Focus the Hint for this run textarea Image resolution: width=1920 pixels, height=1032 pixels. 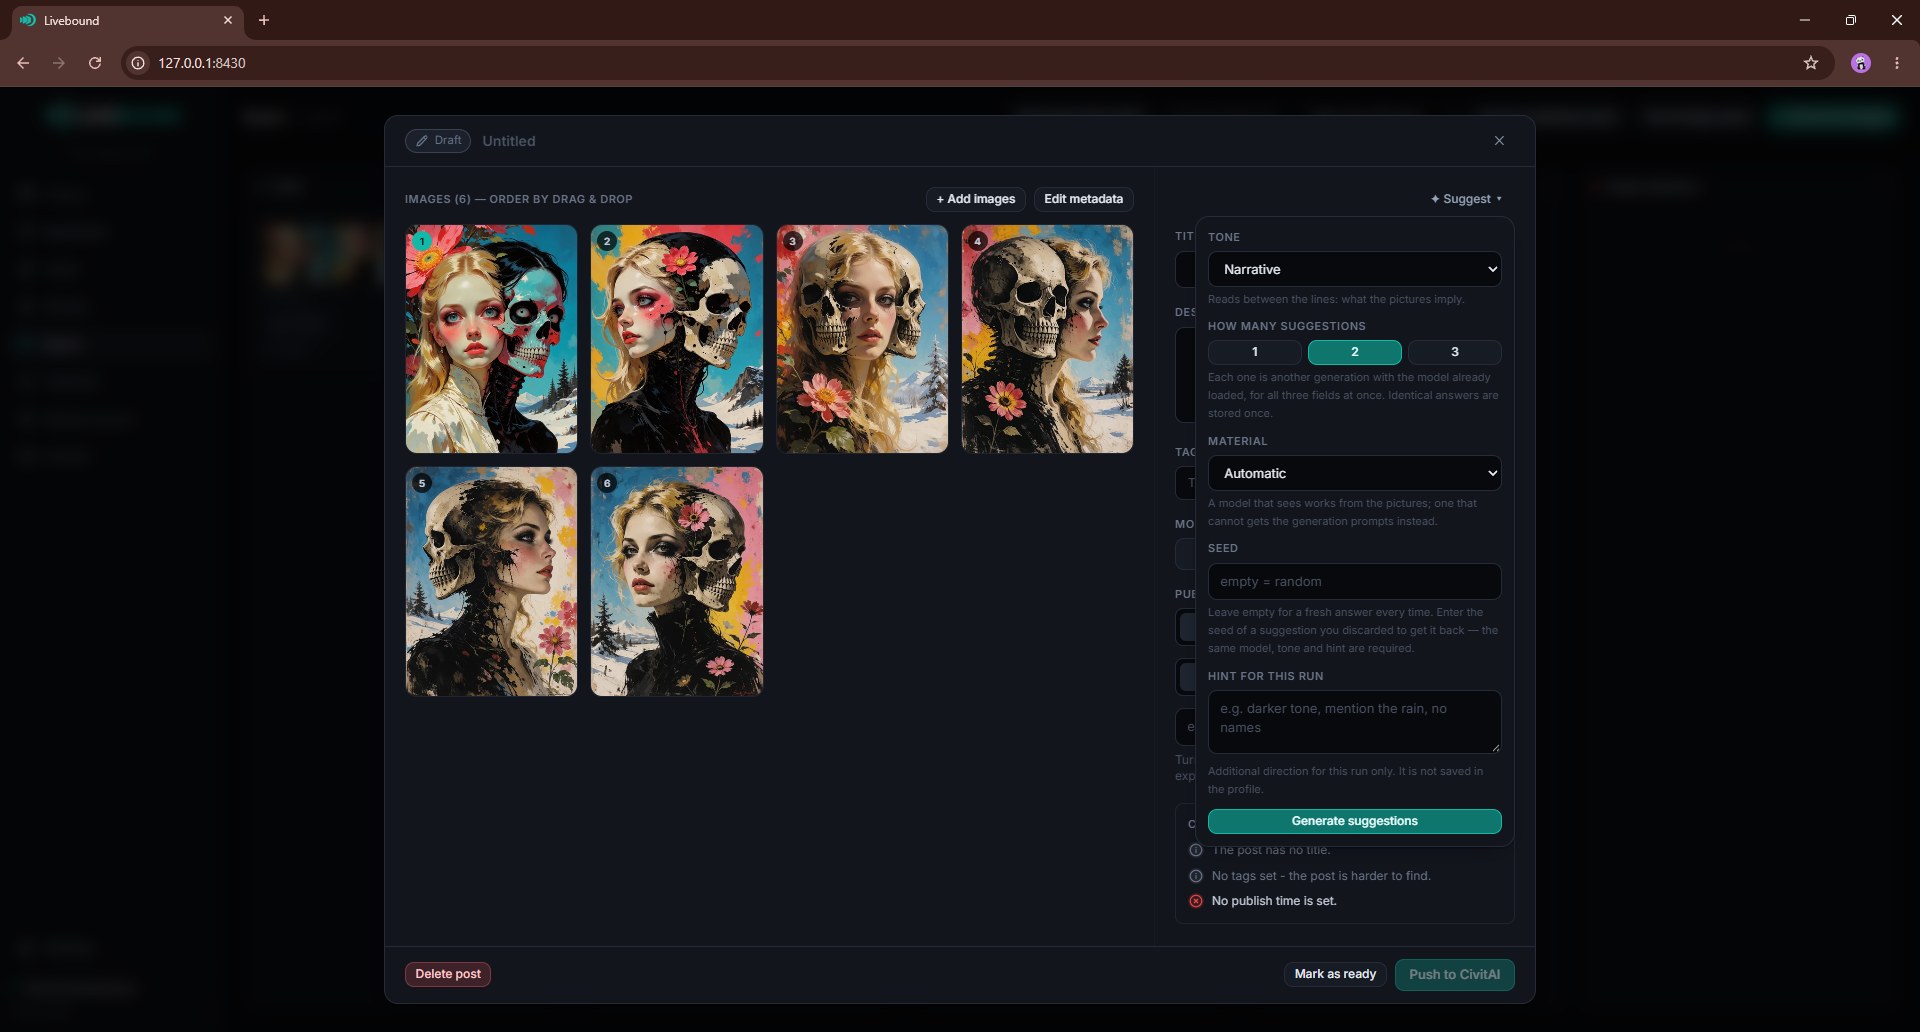(x=1354, y=721)
